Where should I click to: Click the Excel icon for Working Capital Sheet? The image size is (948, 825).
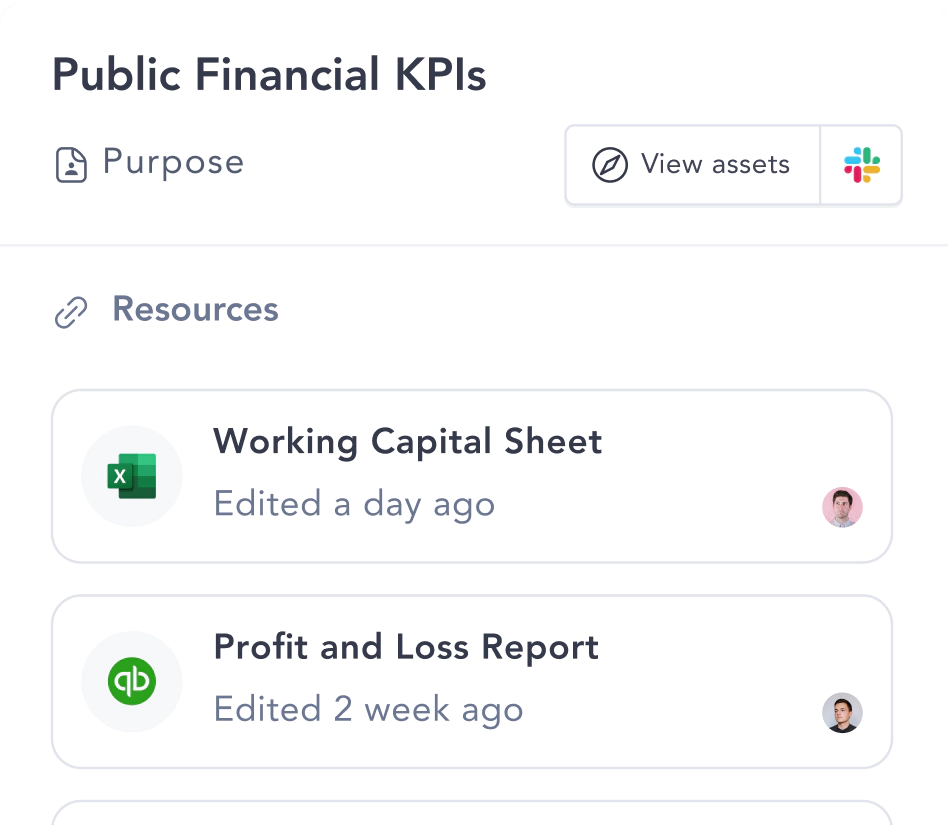[x=132, y=476]
